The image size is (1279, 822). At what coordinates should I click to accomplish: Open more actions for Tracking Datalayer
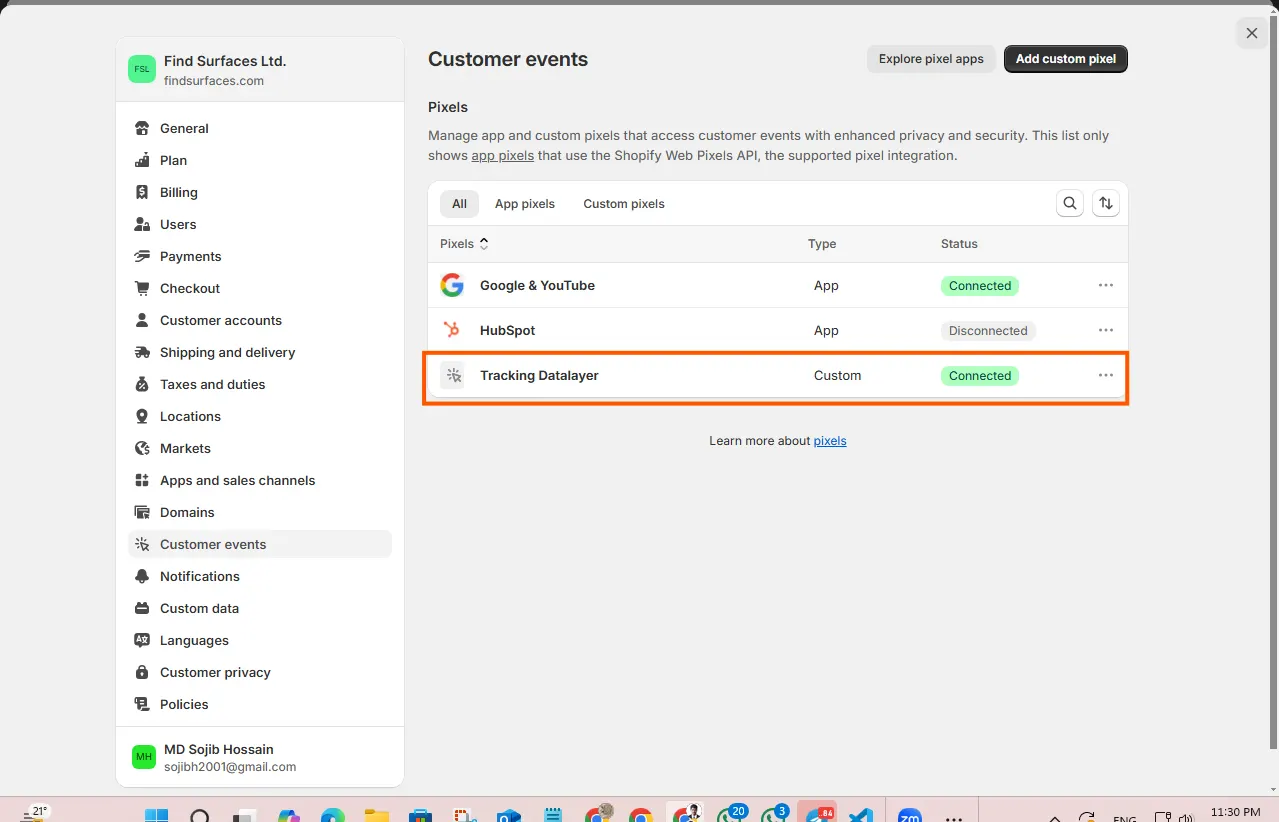coord(1106,375)
